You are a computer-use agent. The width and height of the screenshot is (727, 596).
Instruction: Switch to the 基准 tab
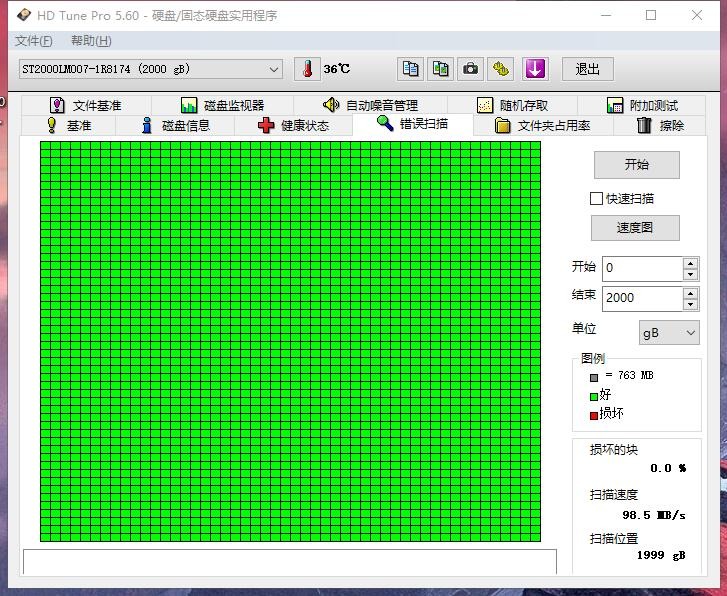69,126
